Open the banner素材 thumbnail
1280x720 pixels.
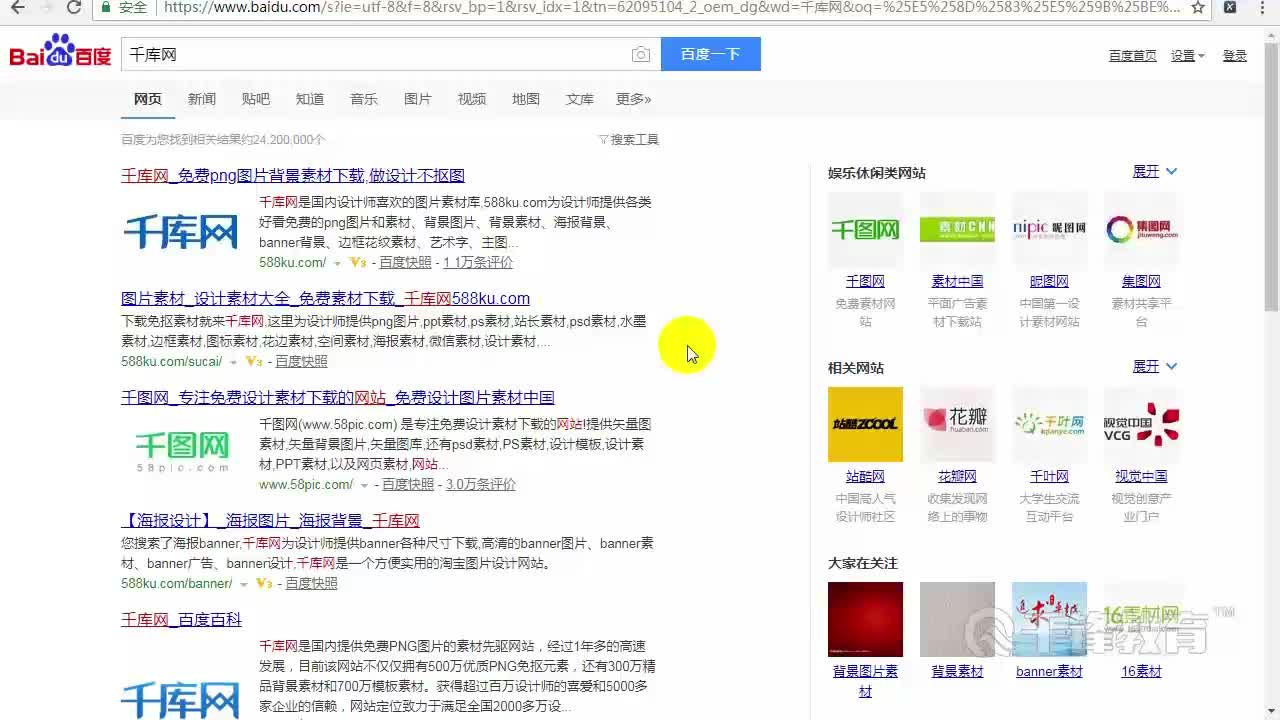click(1049, 618)
